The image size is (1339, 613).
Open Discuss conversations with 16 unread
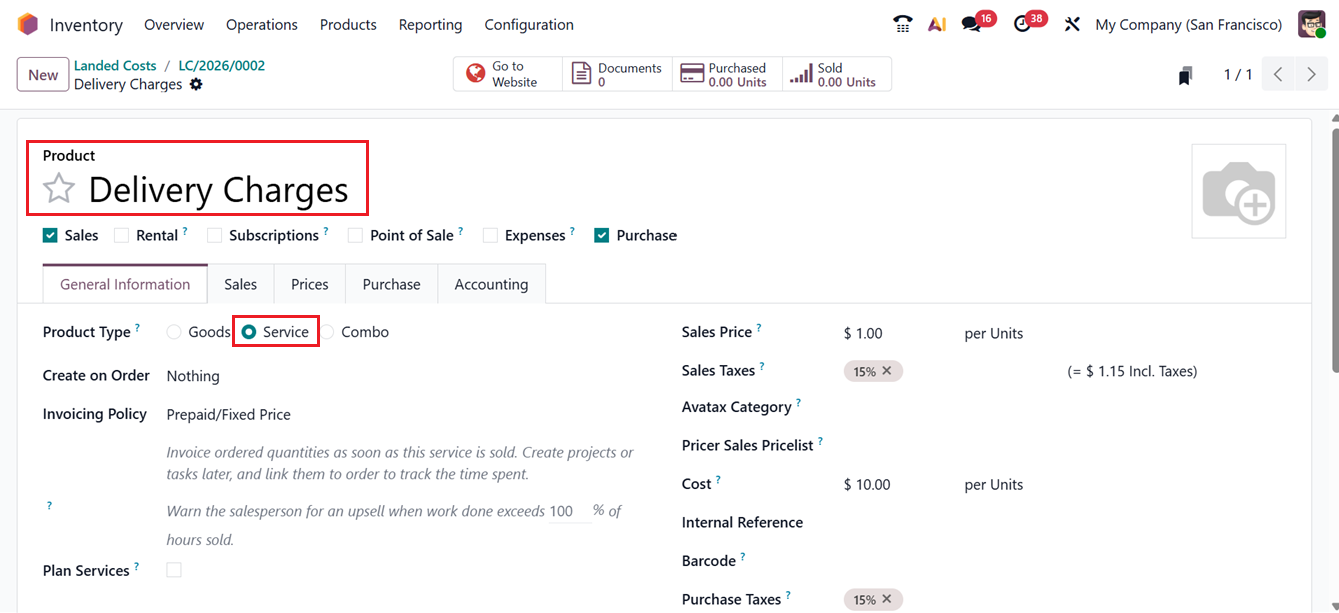coord(971,23)
